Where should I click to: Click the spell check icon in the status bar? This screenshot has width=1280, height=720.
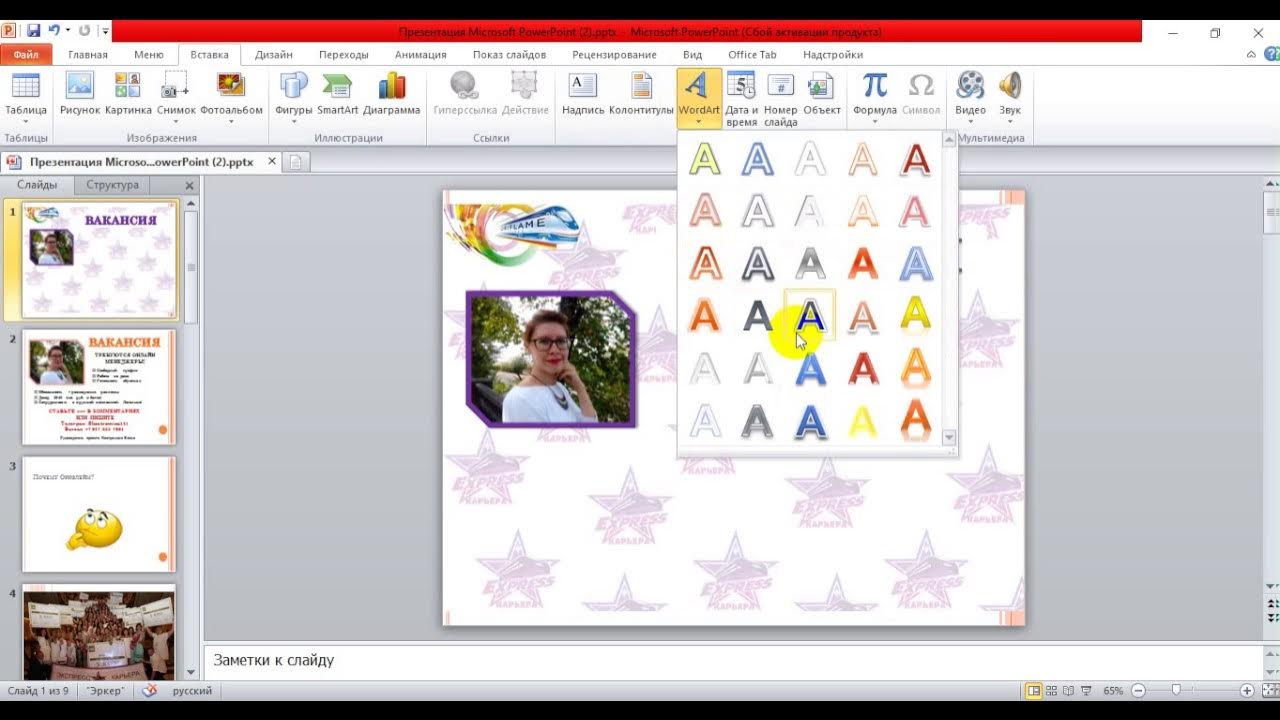149,691
